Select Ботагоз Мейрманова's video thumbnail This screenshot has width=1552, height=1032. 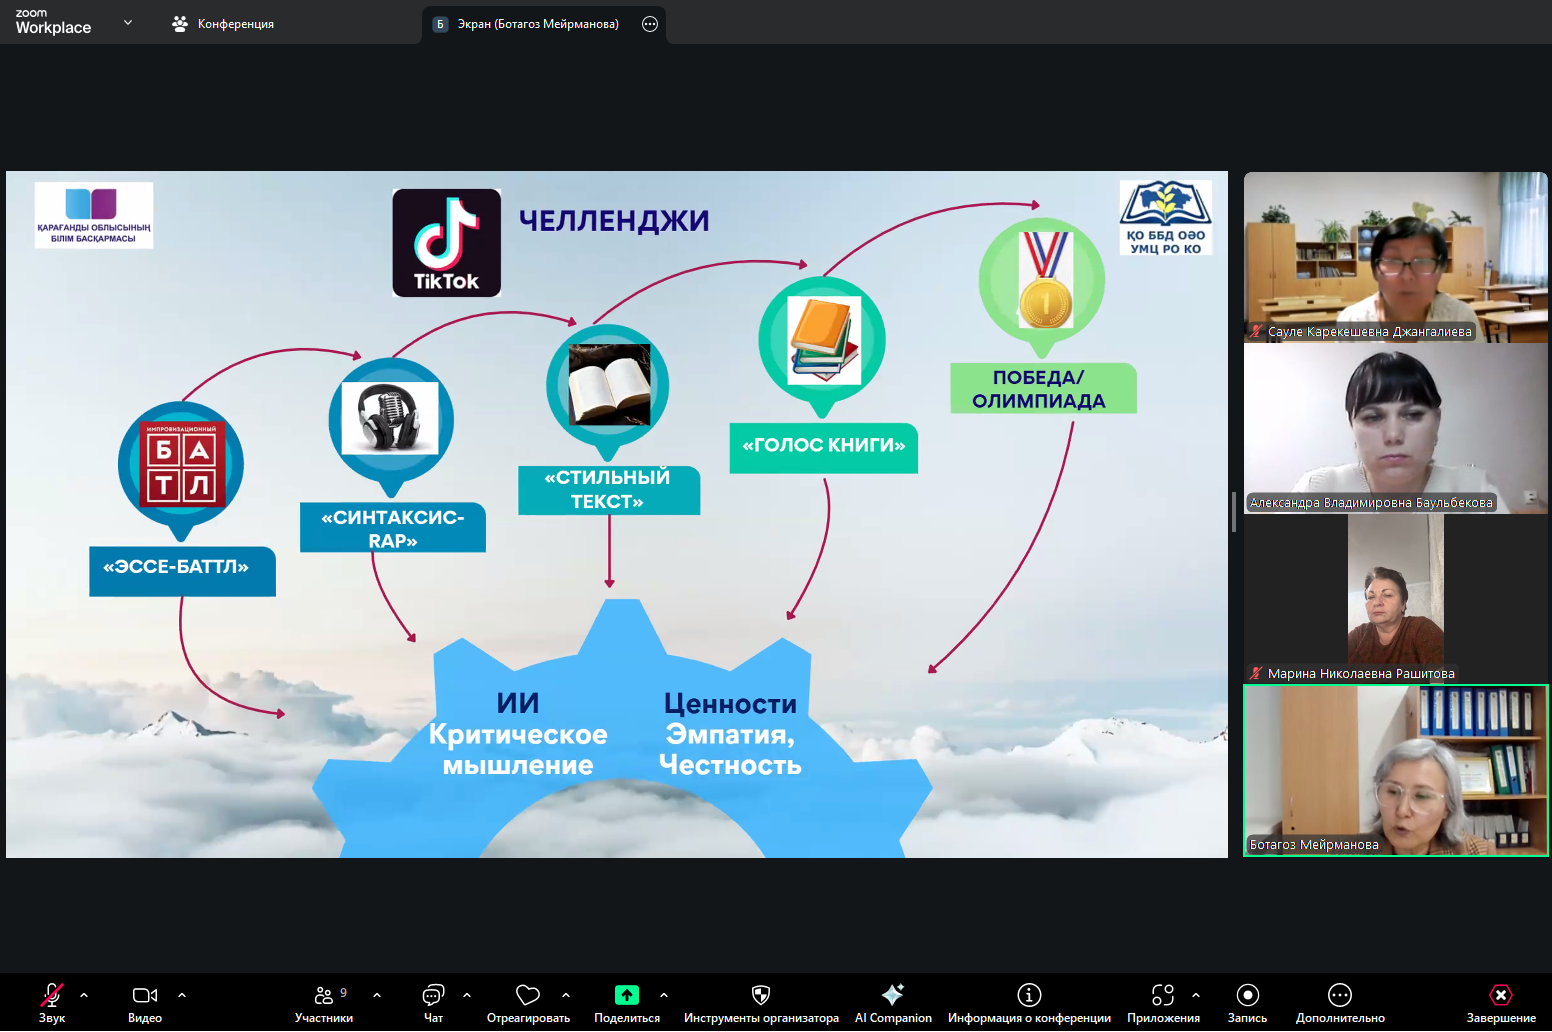tap(1395, 770)
